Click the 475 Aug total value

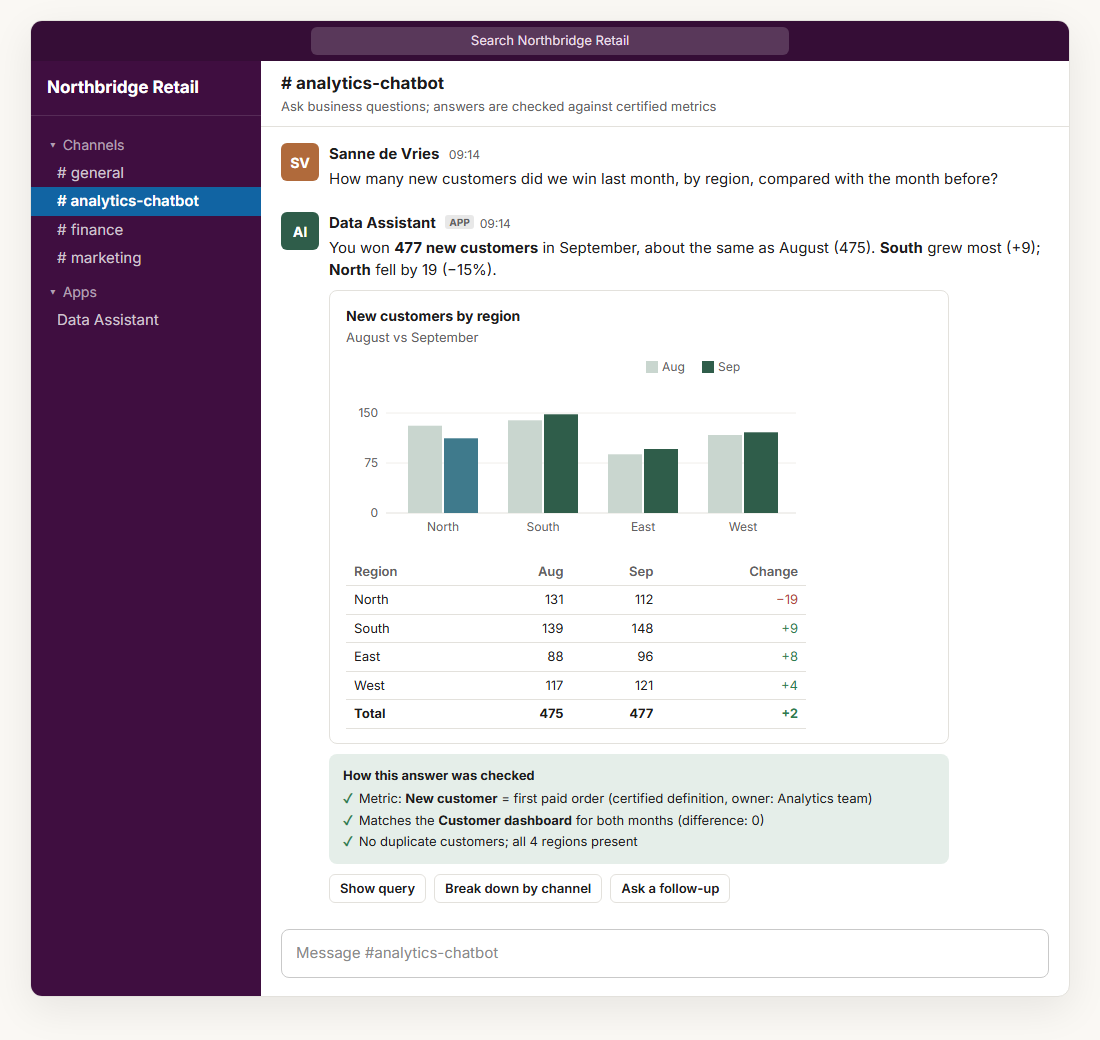pyautogui.click(x=551, y=713)
